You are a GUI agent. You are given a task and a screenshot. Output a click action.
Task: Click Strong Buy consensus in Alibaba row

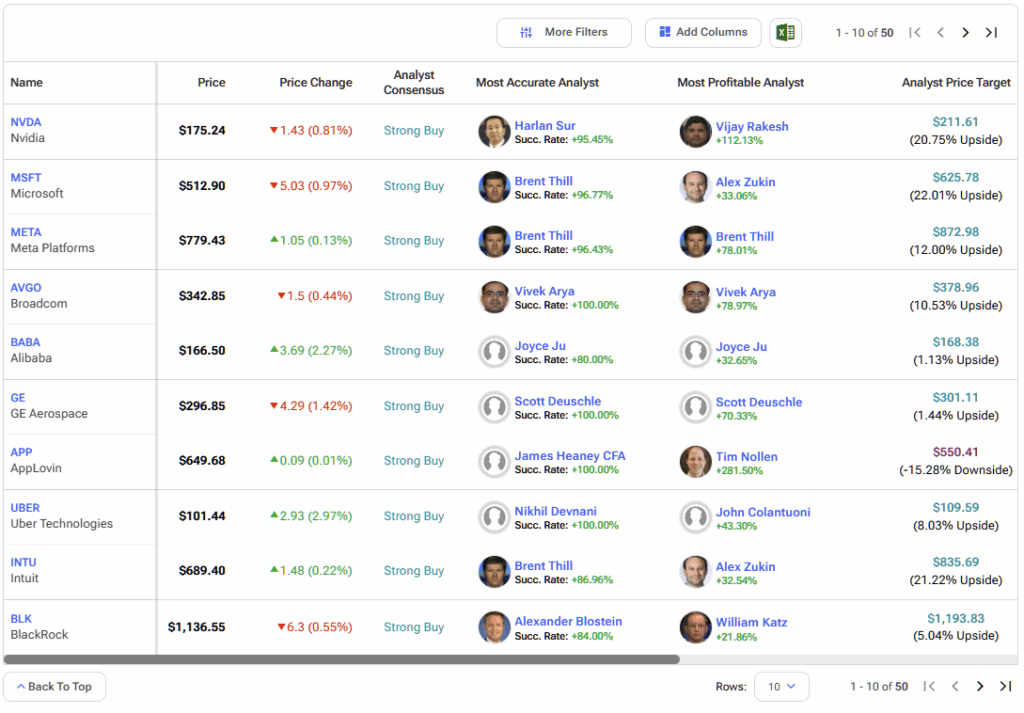[x=414, y=351]
